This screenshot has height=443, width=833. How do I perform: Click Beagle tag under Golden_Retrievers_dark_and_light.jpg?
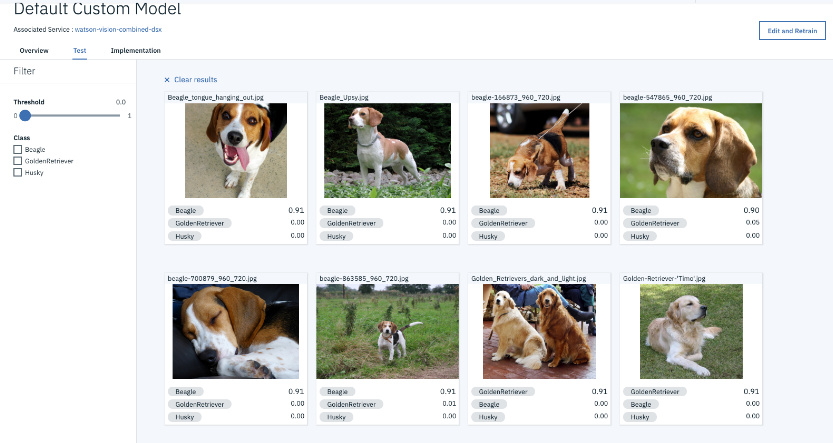[489, 404]
